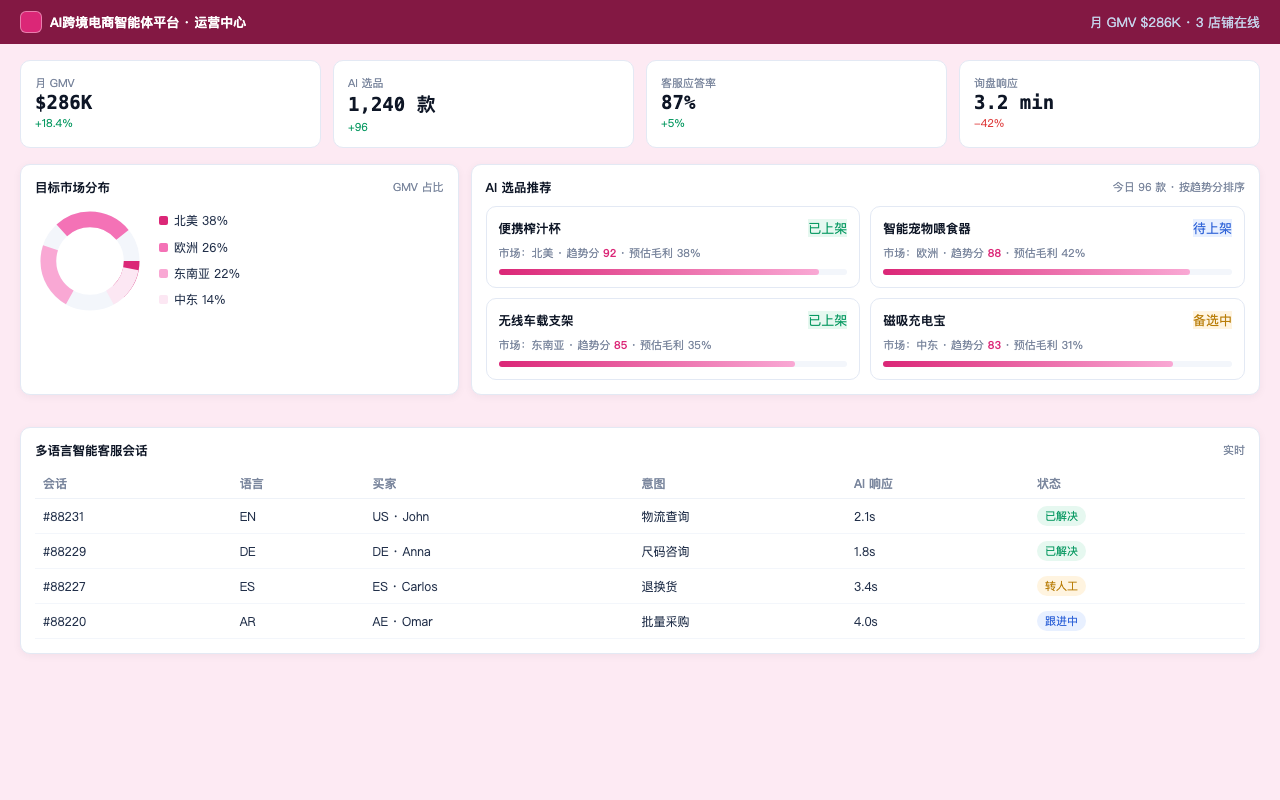Select the 北美 38% legend color swatch

click(163, 221)
